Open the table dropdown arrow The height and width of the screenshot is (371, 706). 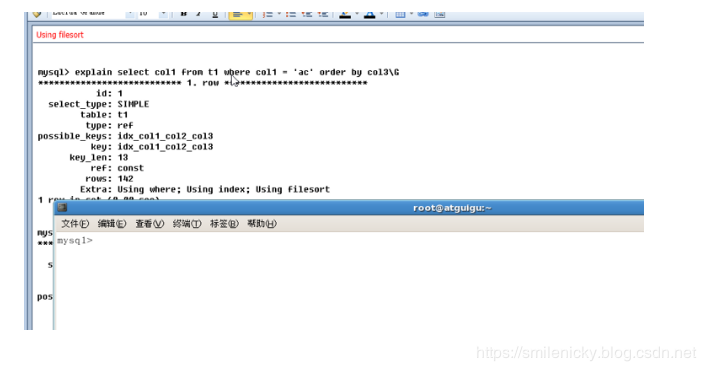(x=411, y=14)
